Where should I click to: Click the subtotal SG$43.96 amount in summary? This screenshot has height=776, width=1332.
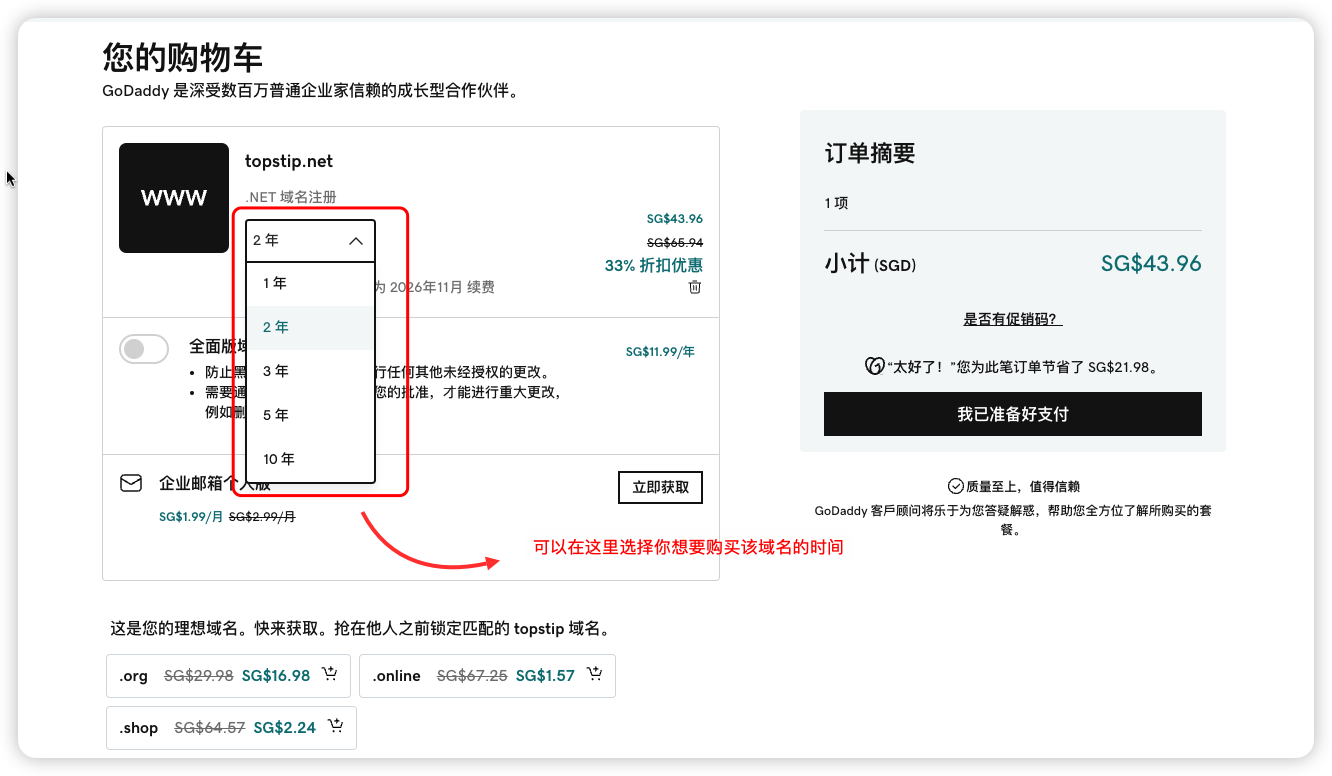pyautogui.click(x=1151, y=264)
